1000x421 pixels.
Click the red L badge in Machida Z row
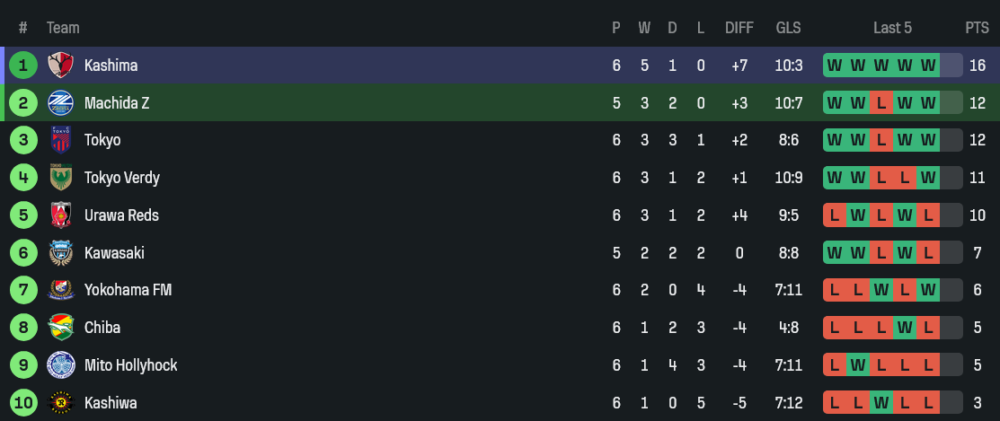(881, 103)
